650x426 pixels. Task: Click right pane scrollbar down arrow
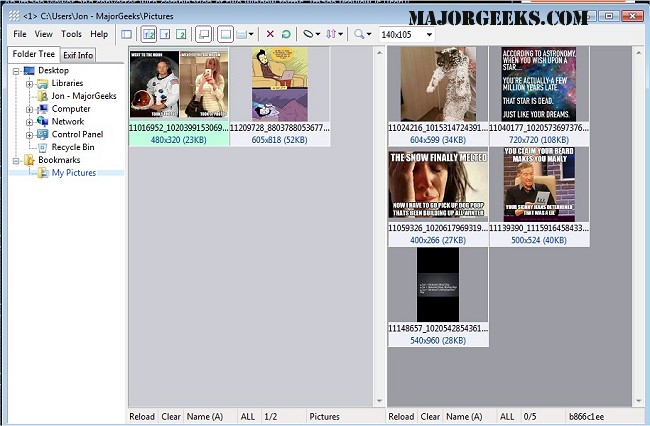(638, 401)
